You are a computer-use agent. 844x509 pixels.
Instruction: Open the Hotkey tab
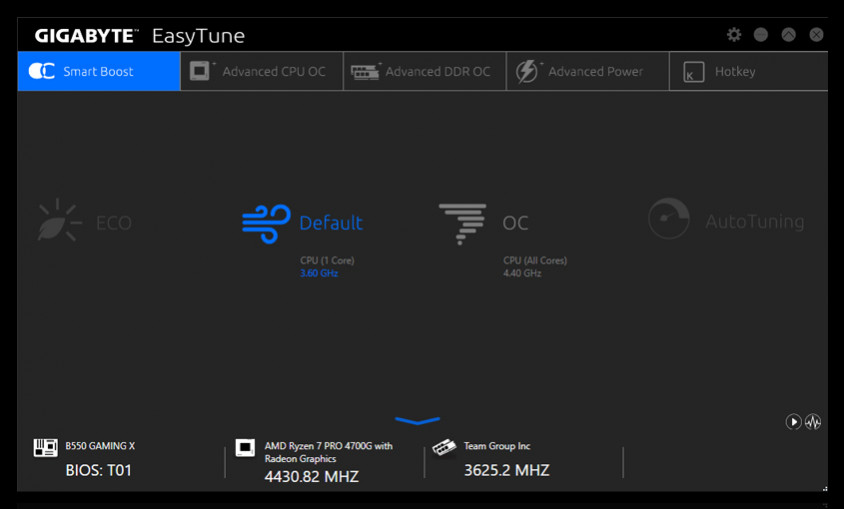749,71
